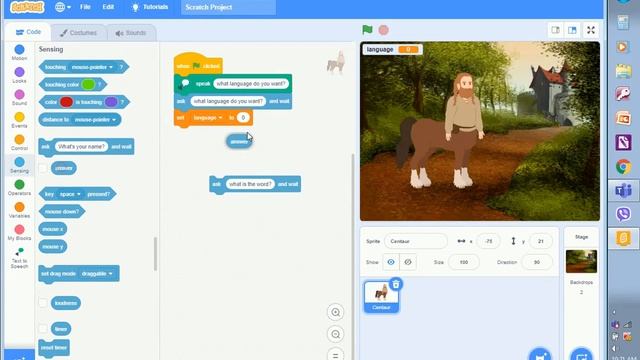Screen dimensions: 640x360
Task: Select the Sound block category
Action: [19, 98]
